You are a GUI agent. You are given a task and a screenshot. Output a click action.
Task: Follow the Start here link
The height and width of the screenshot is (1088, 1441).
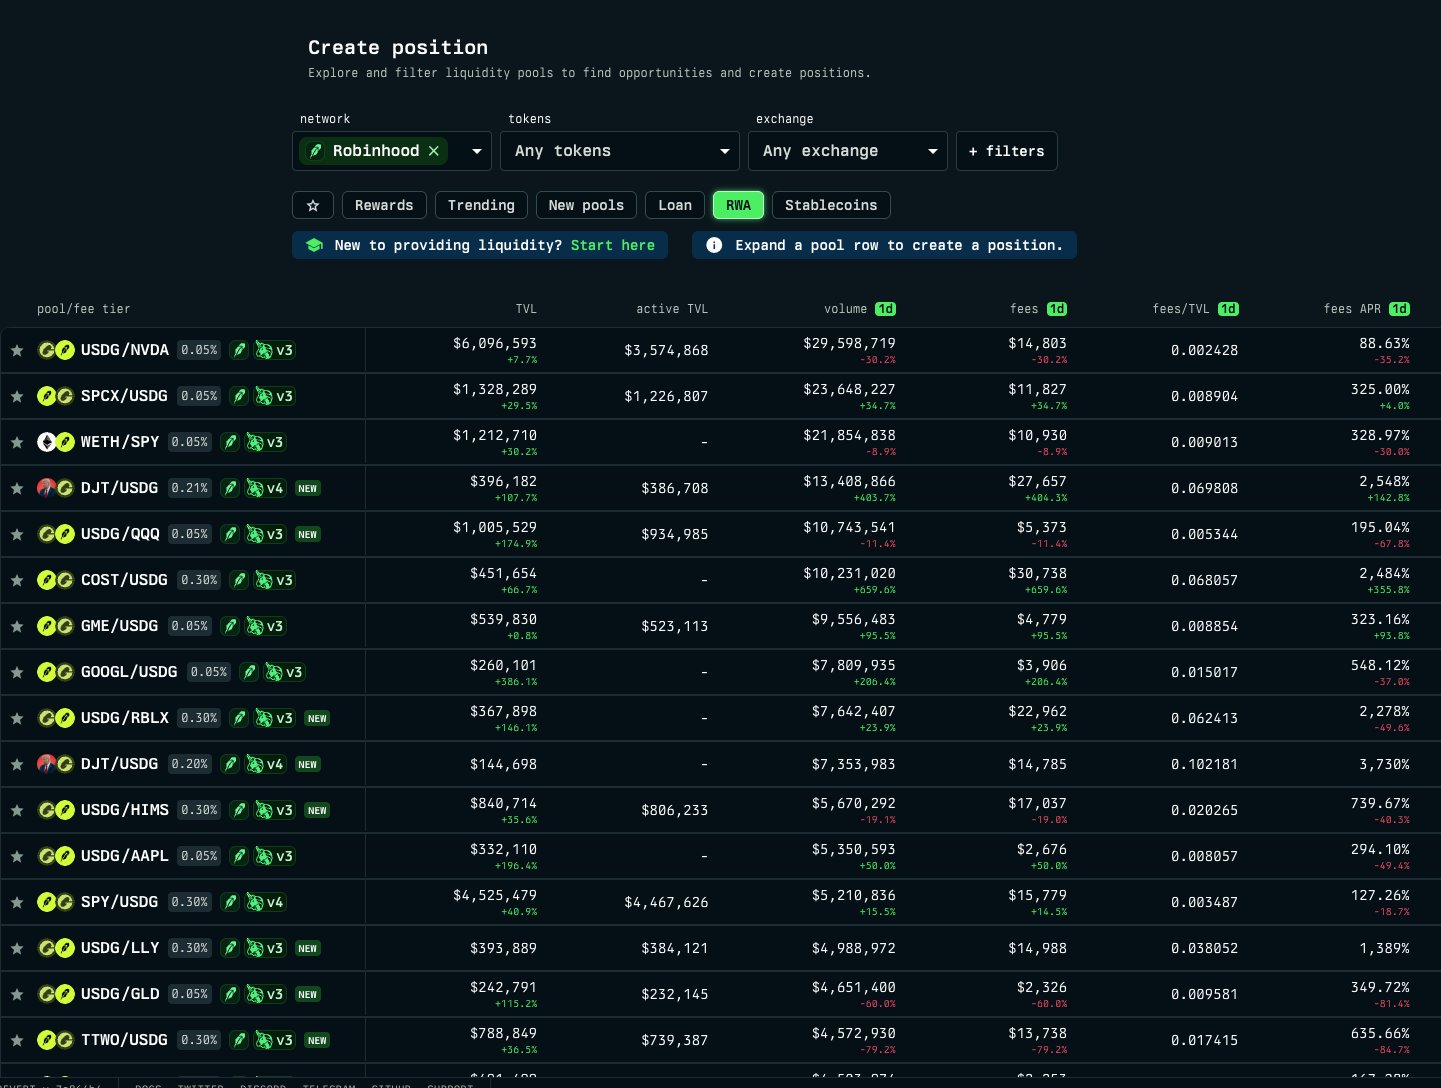pos(613,245)
